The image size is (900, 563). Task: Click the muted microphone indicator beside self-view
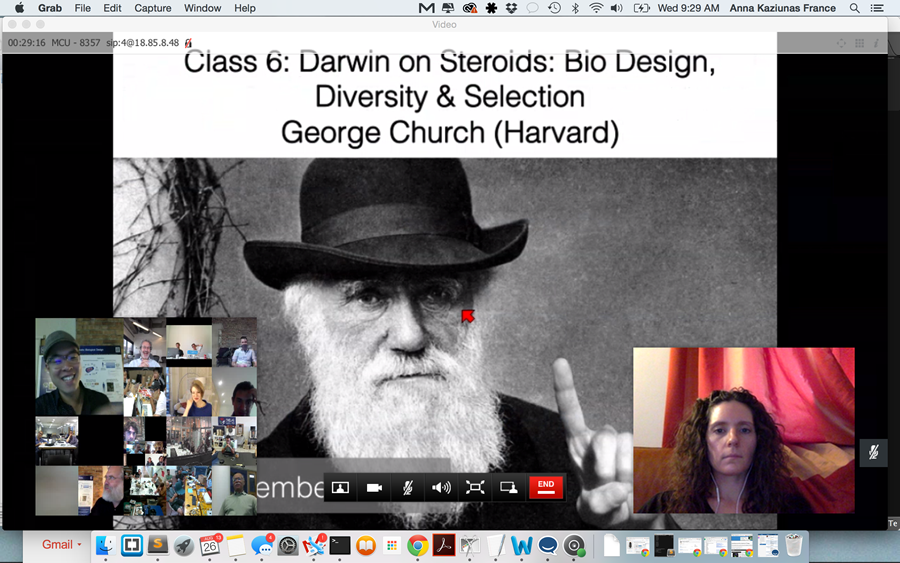pyautogui.click(x=874, y=453)
